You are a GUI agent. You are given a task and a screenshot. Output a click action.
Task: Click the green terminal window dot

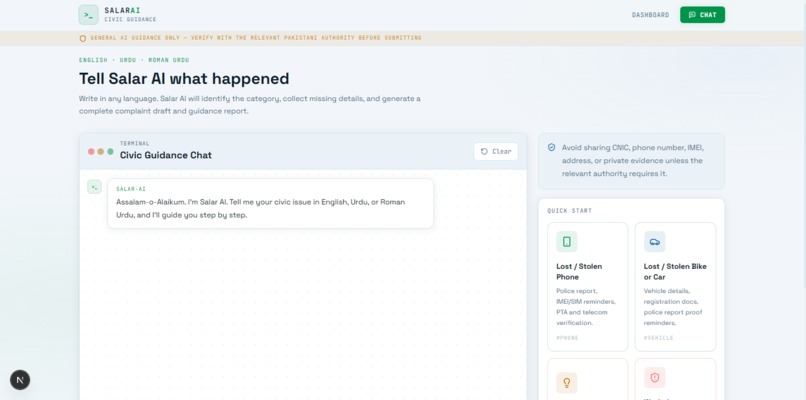pyautogui.click(x=111, y=152)
